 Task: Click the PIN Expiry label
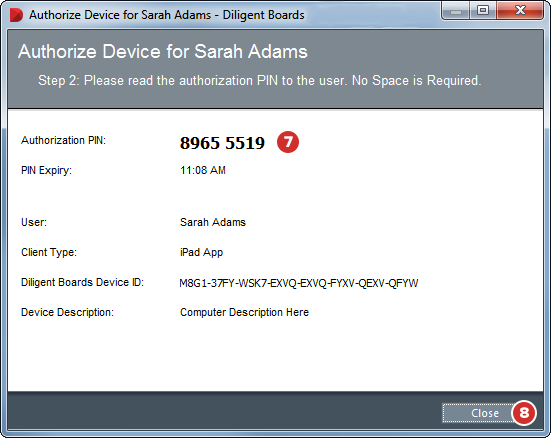(x=46, y=170)
